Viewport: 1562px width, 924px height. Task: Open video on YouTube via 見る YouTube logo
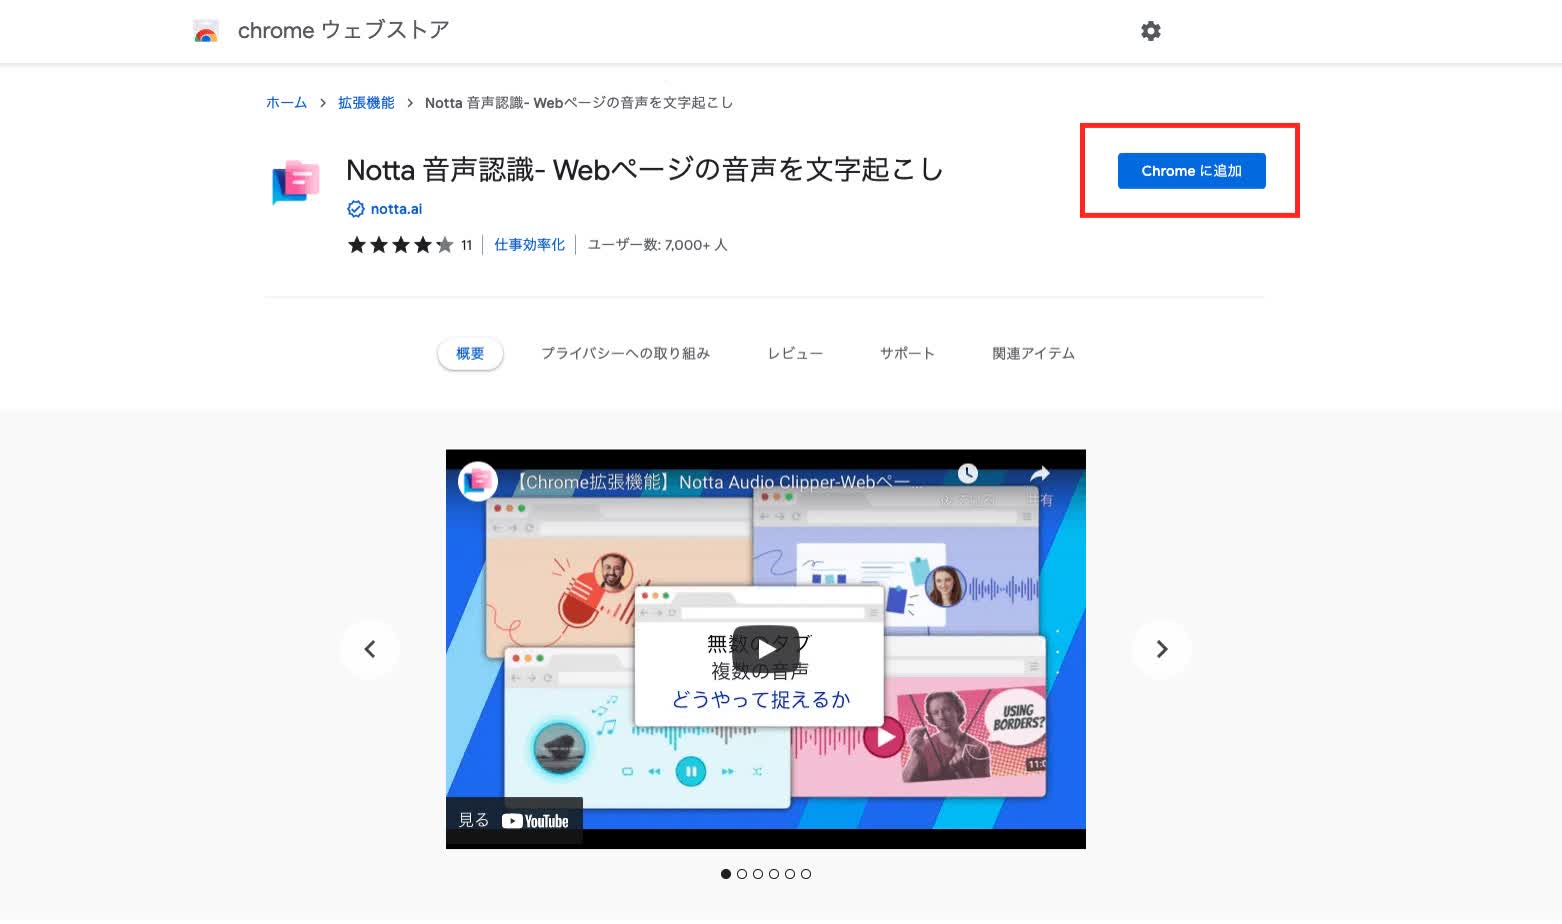click(x=514, y=821)
